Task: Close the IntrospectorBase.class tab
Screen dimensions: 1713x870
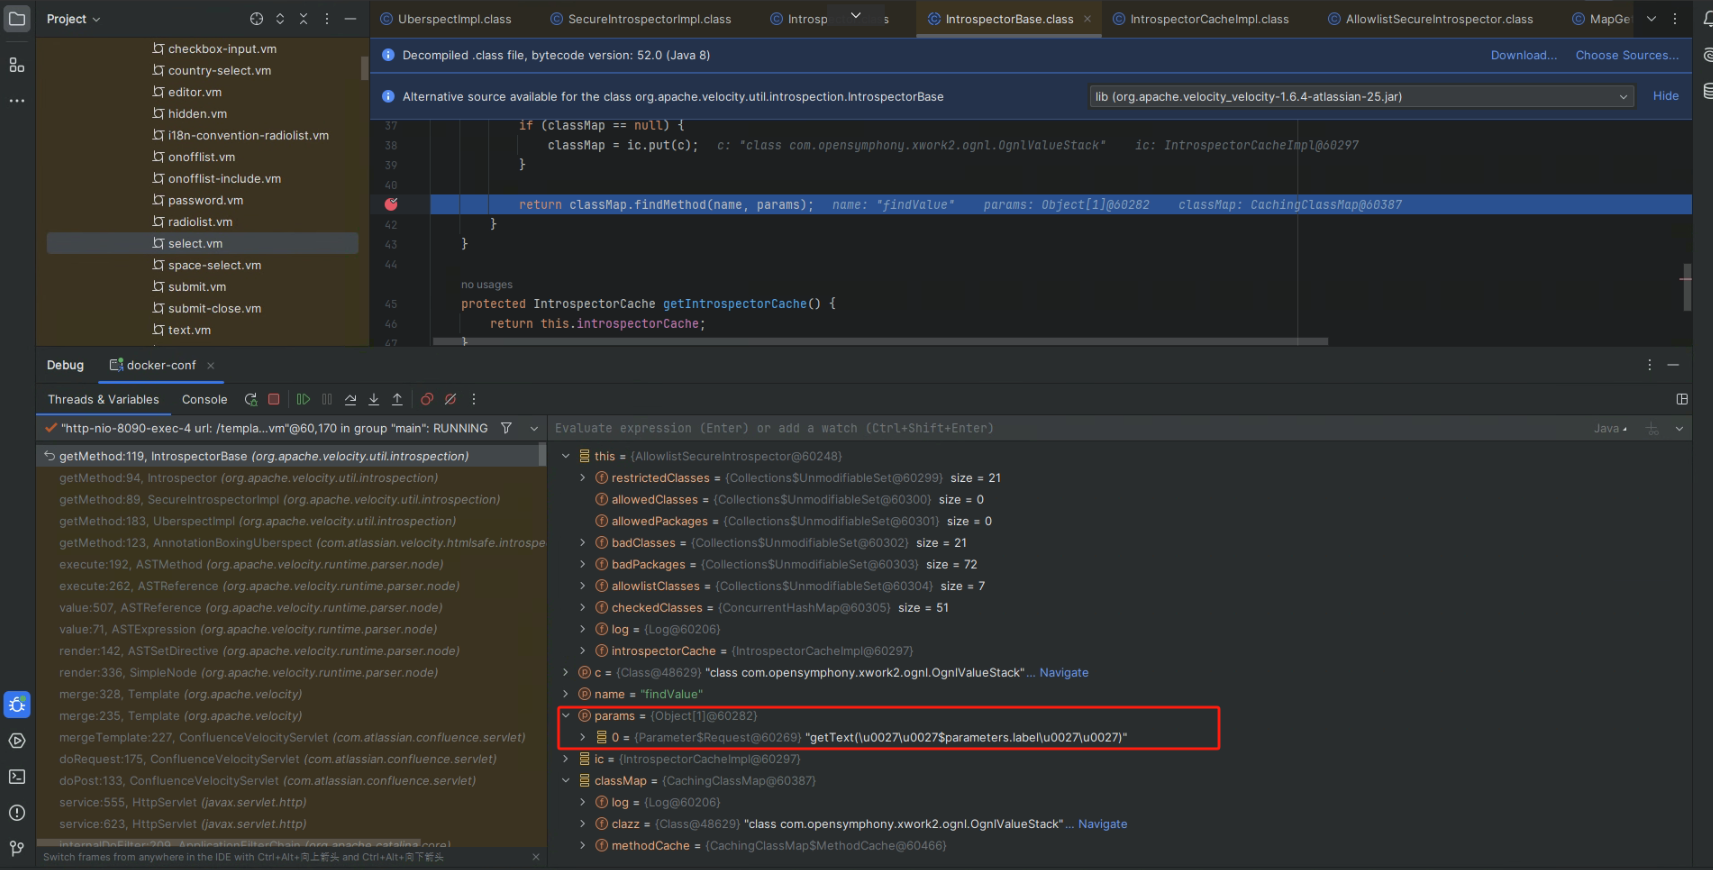Action: pyautogui.click(x=1087, y=19)
